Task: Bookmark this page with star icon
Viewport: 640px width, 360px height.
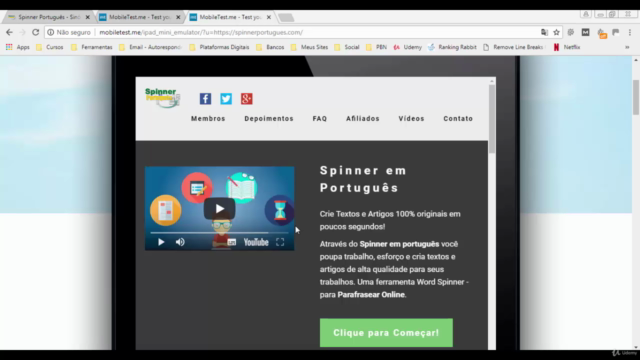Action: (556, 32)
